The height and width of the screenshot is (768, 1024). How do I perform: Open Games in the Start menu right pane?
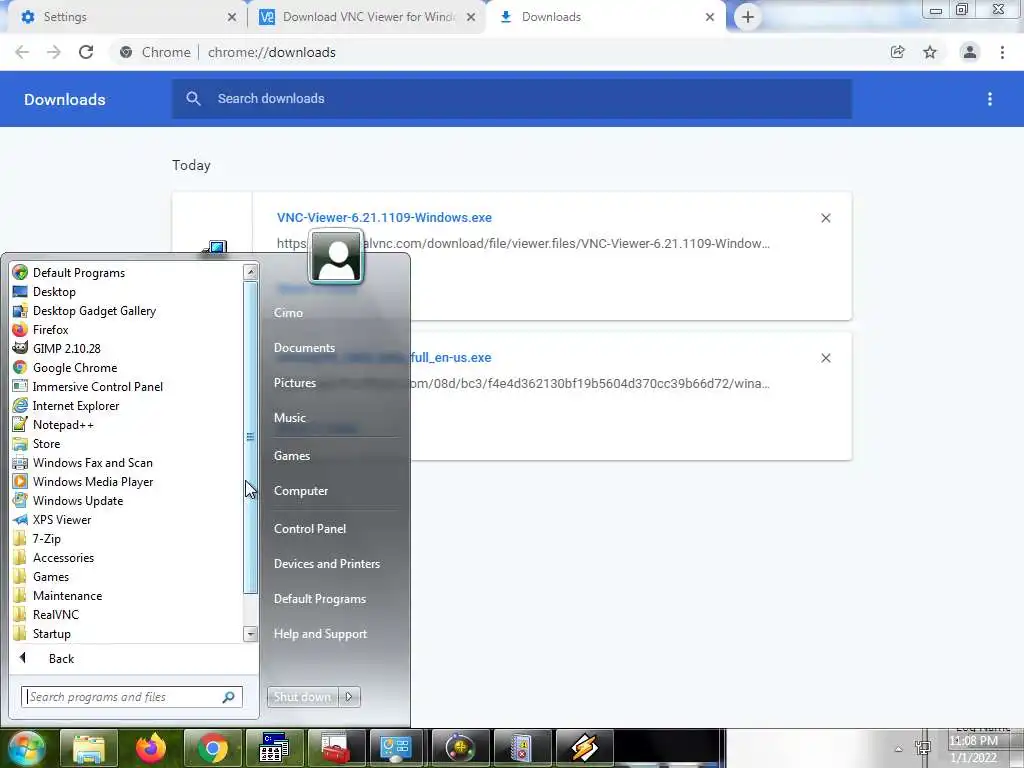291,456
